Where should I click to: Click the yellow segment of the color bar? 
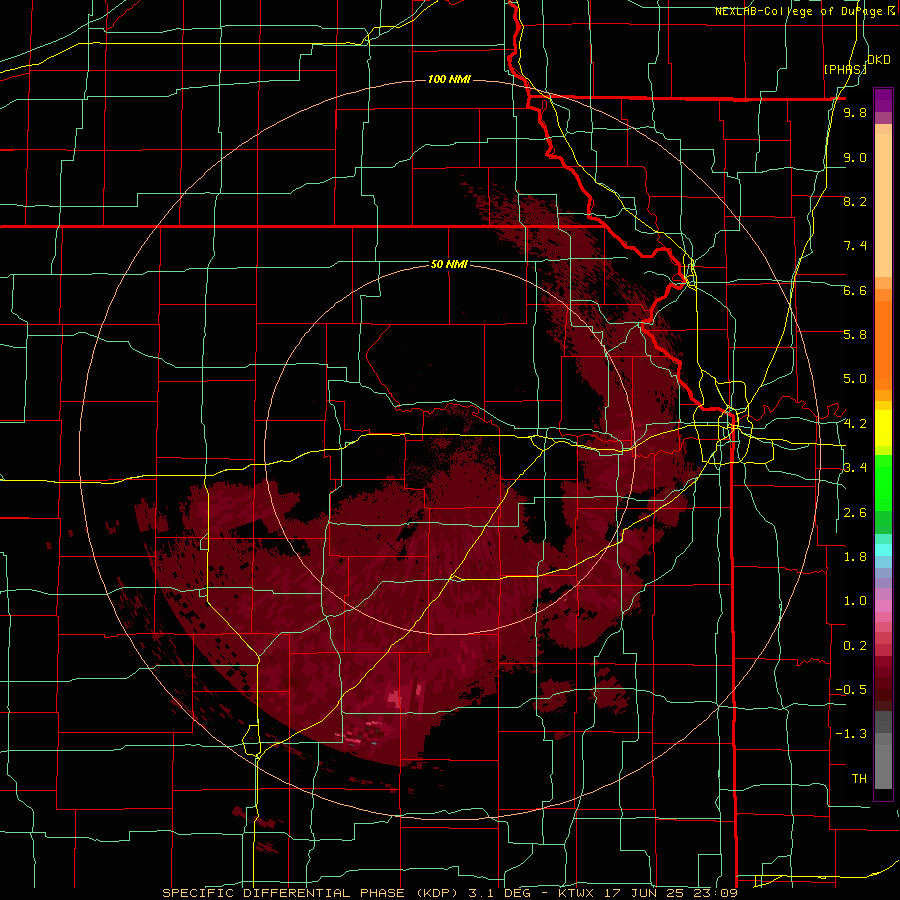[883, 428]
